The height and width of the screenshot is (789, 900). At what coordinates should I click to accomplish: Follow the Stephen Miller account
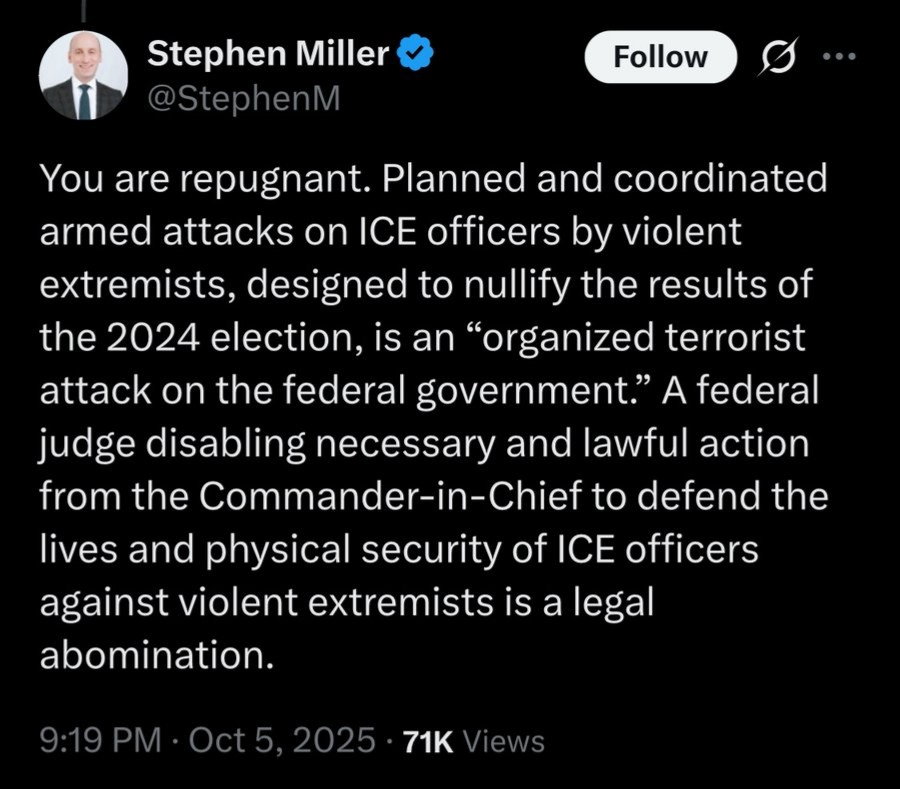[x=660, y=57]
